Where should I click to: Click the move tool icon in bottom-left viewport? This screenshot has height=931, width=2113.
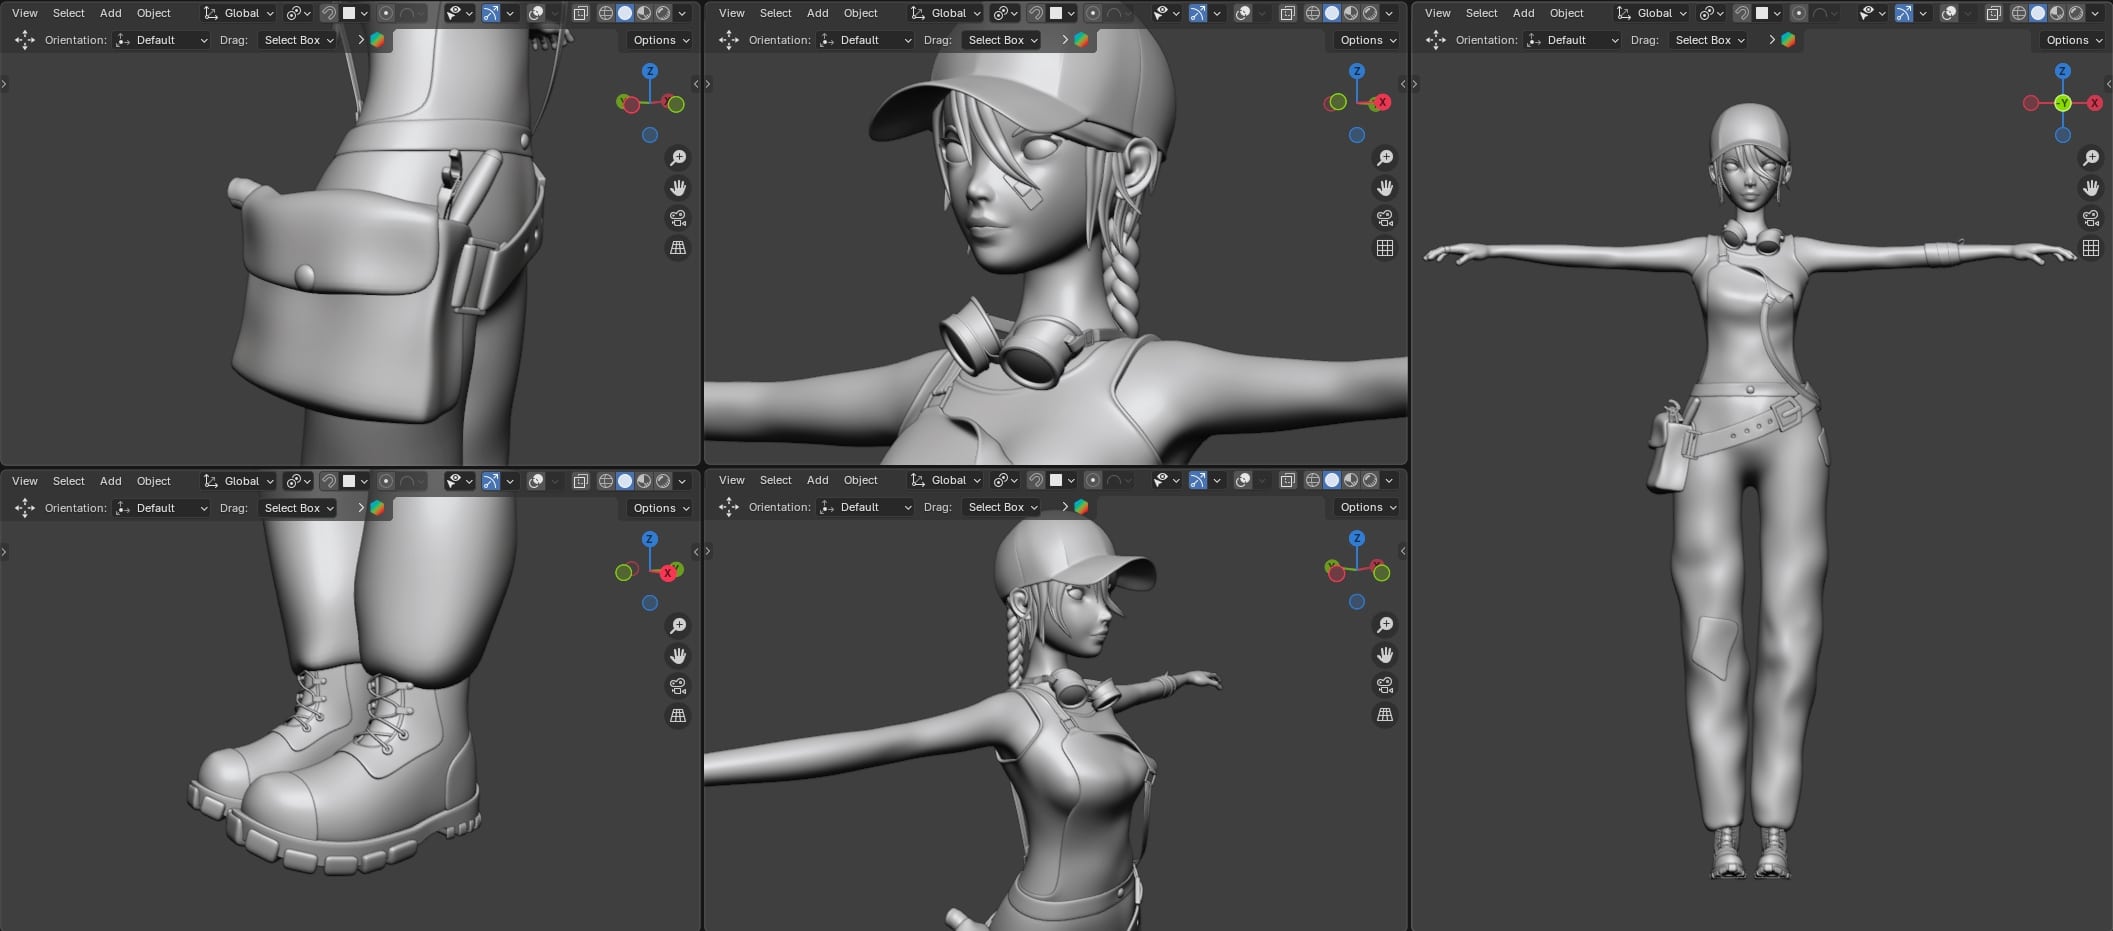pyautogui.click(x=25, y=508)
